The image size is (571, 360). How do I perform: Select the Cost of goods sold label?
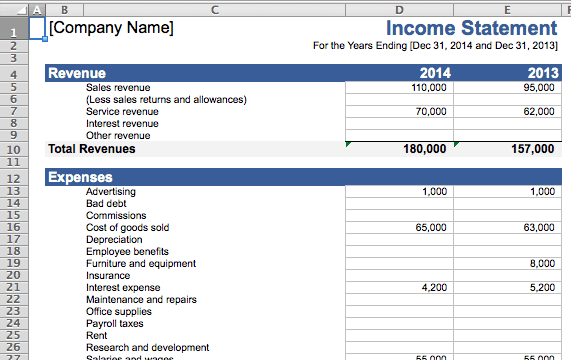127,228
